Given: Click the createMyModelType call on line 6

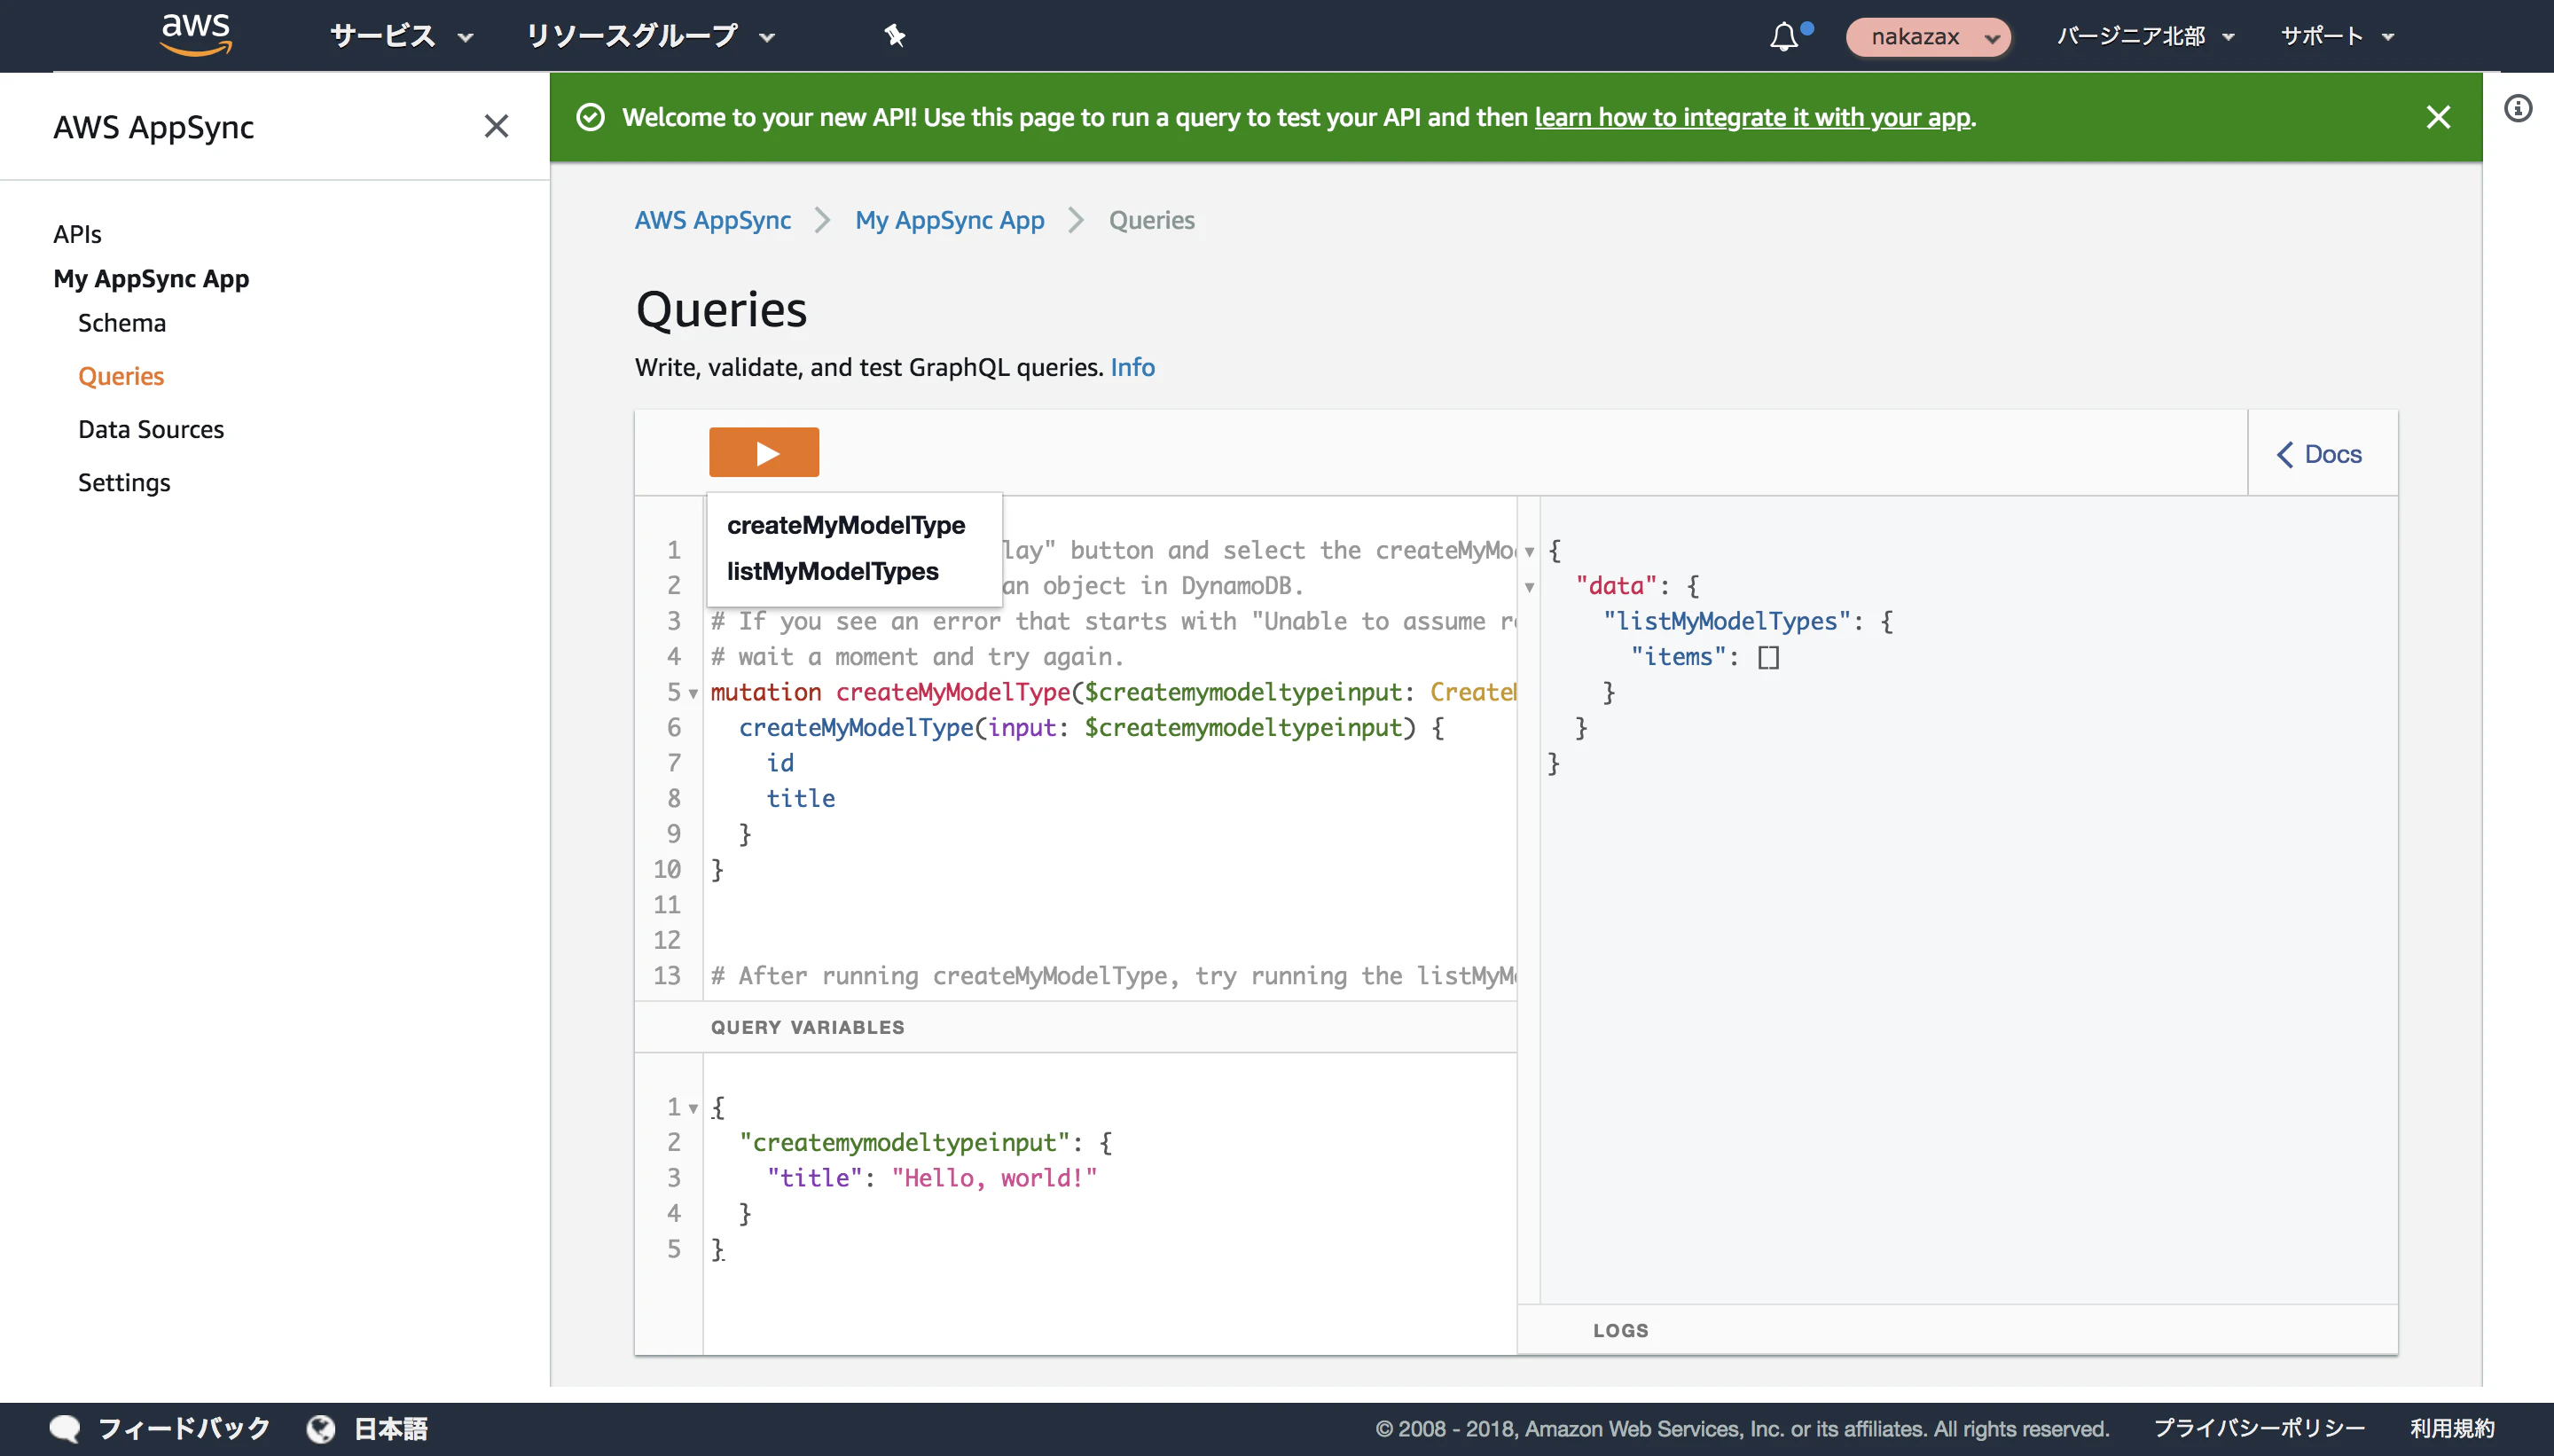Looking at the screenshot, I should coord(856,728).
